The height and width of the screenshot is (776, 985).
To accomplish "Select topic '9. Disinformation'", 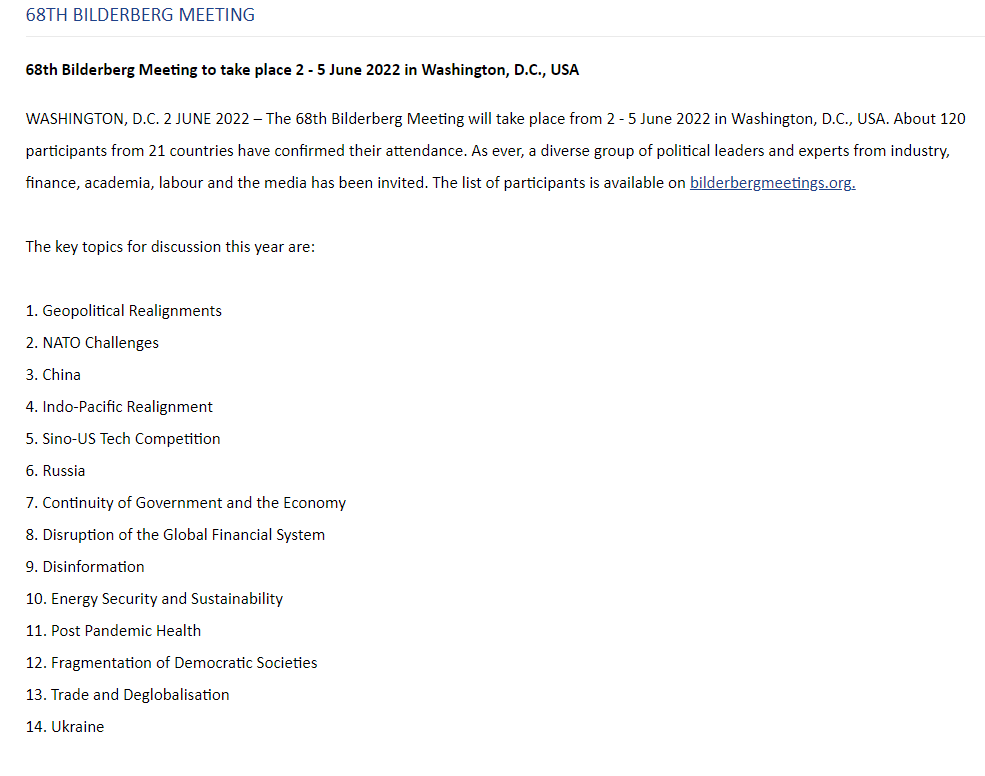I will coord(85,567).
